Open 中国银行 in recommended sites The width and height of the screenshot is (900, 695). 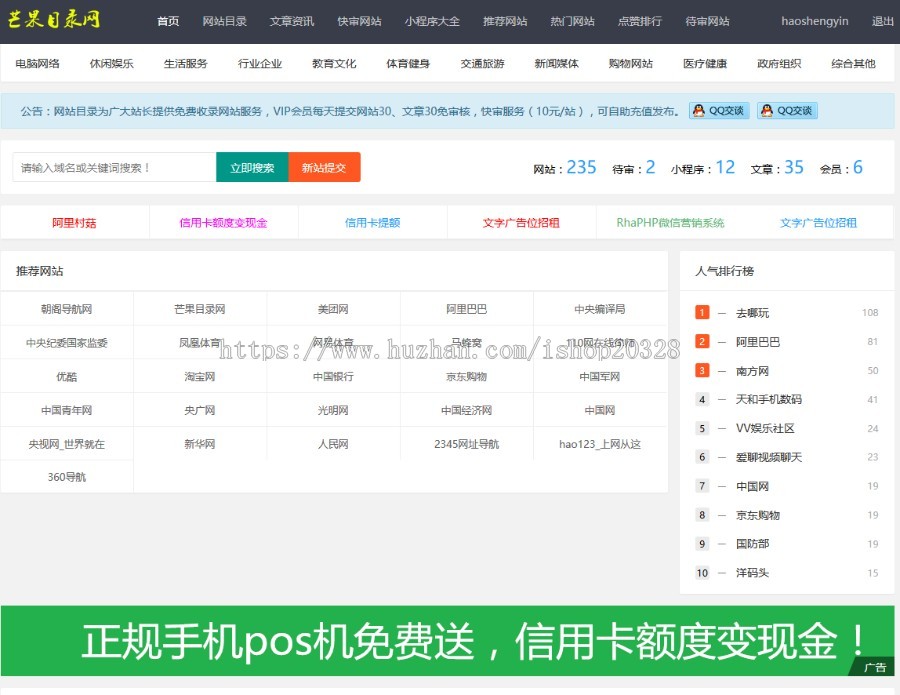(x=333, y=376)
